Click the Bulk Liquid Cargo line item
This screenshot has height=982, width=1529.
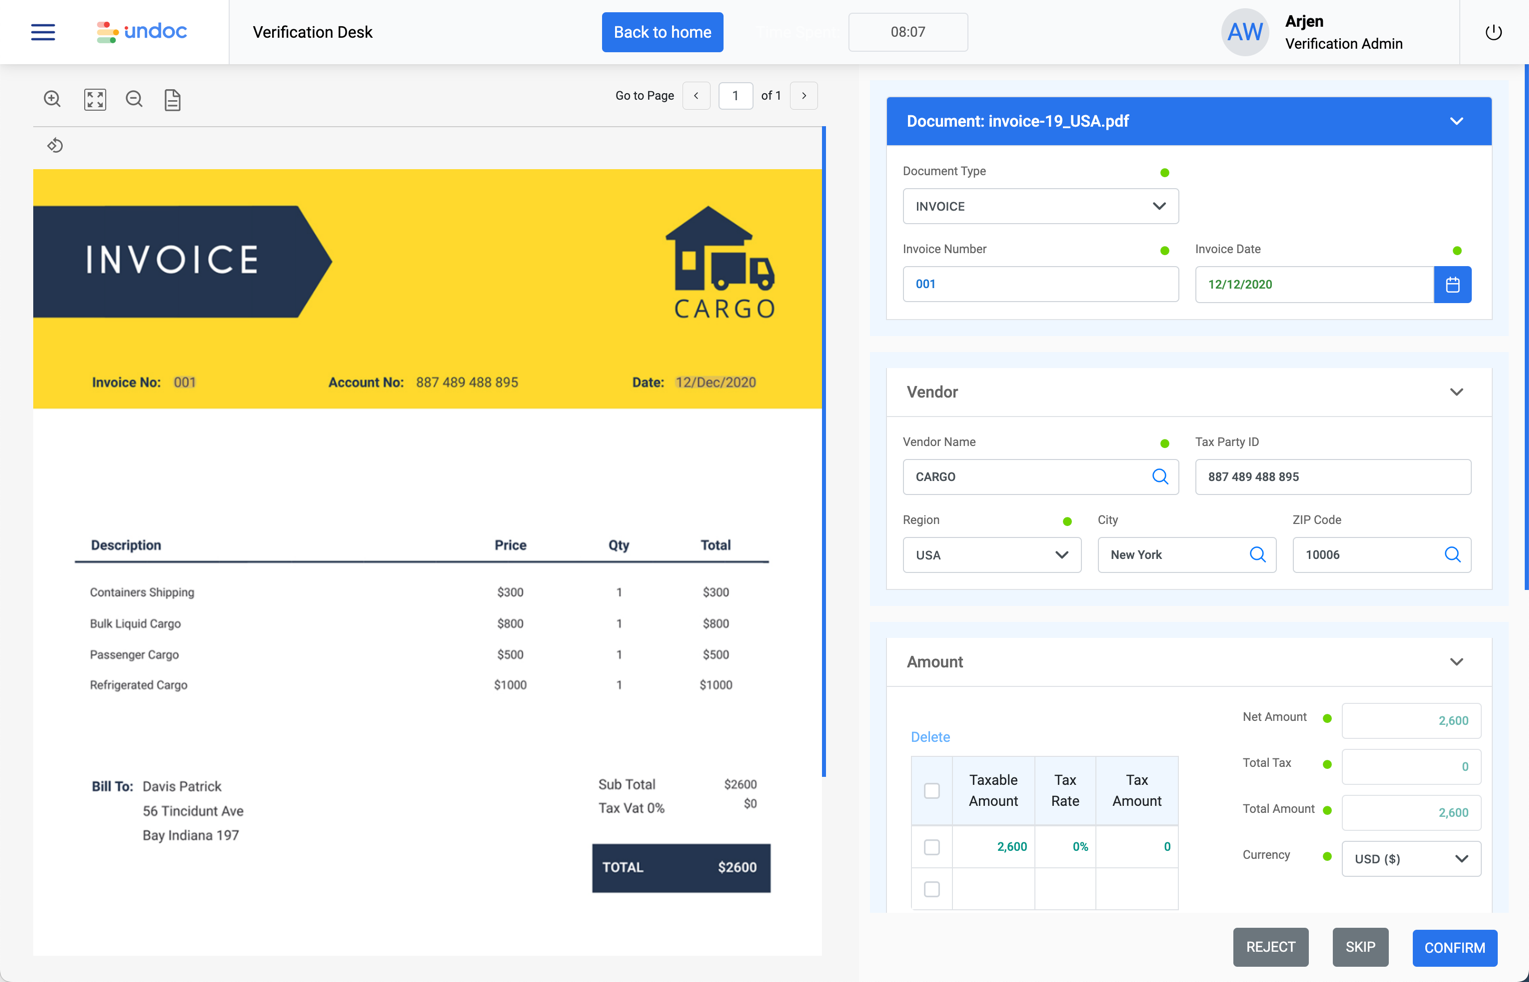135,623
